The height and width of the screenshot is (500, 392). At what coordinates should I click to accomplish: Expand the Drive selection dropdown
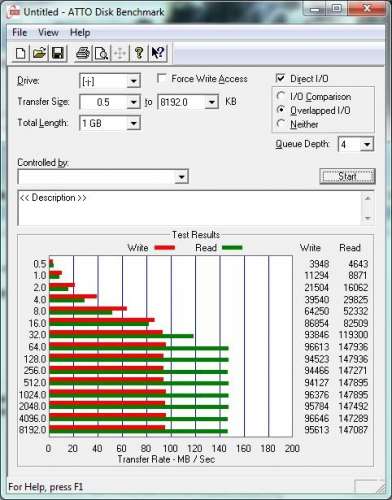[134, 81]
